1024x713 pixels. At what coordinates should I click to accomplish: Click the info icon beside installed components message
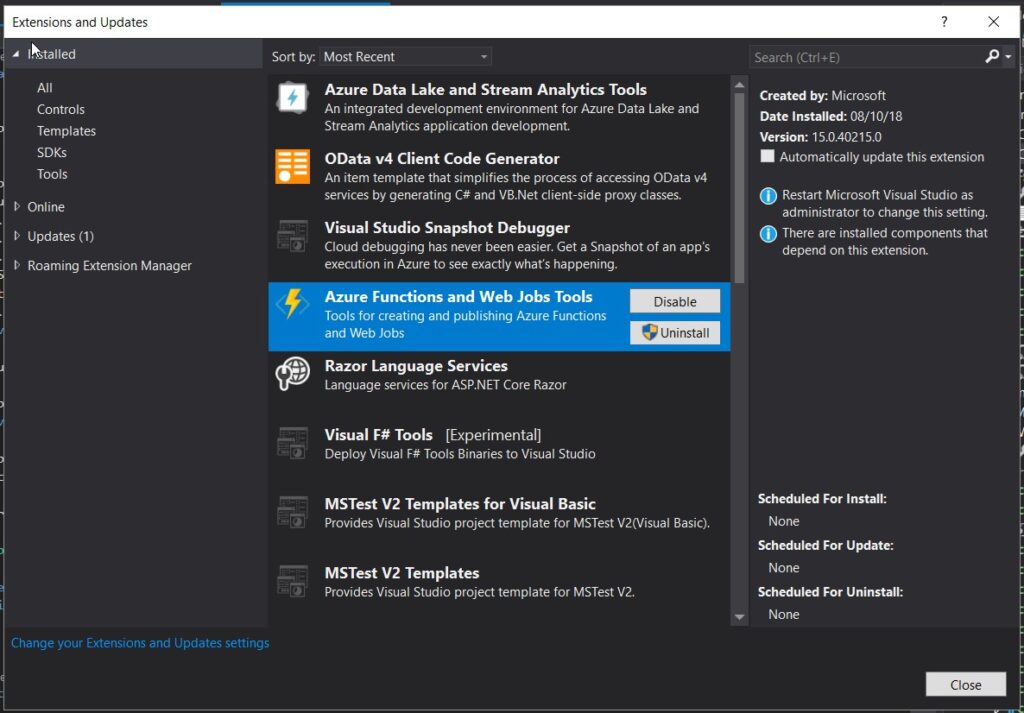[768, 234]
